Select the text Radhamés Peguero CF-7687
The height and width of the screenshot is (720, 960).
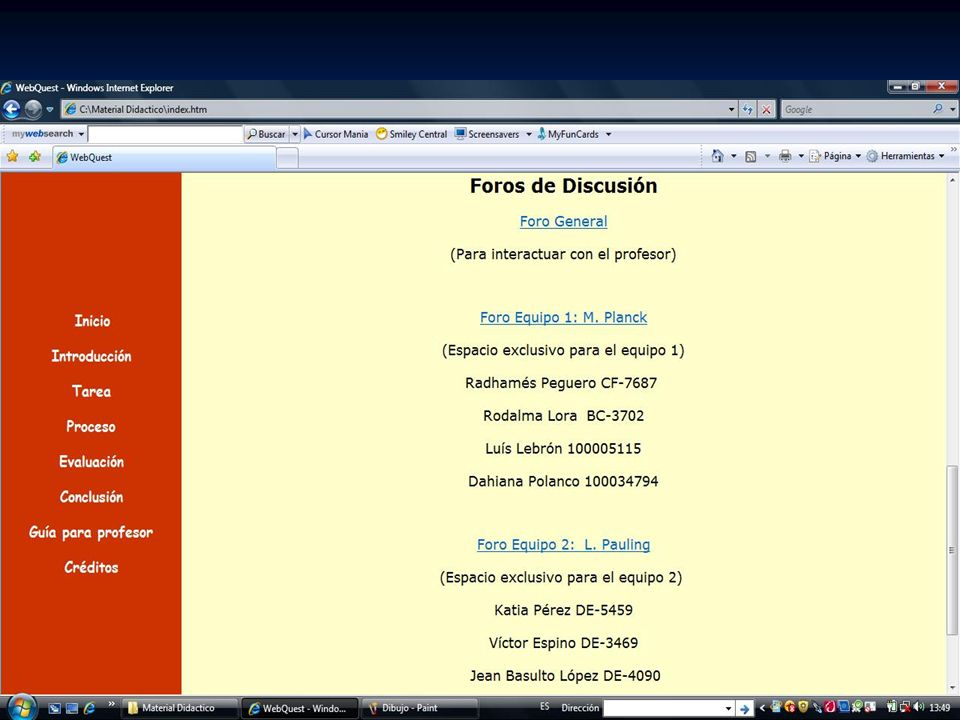coord(561,383)
